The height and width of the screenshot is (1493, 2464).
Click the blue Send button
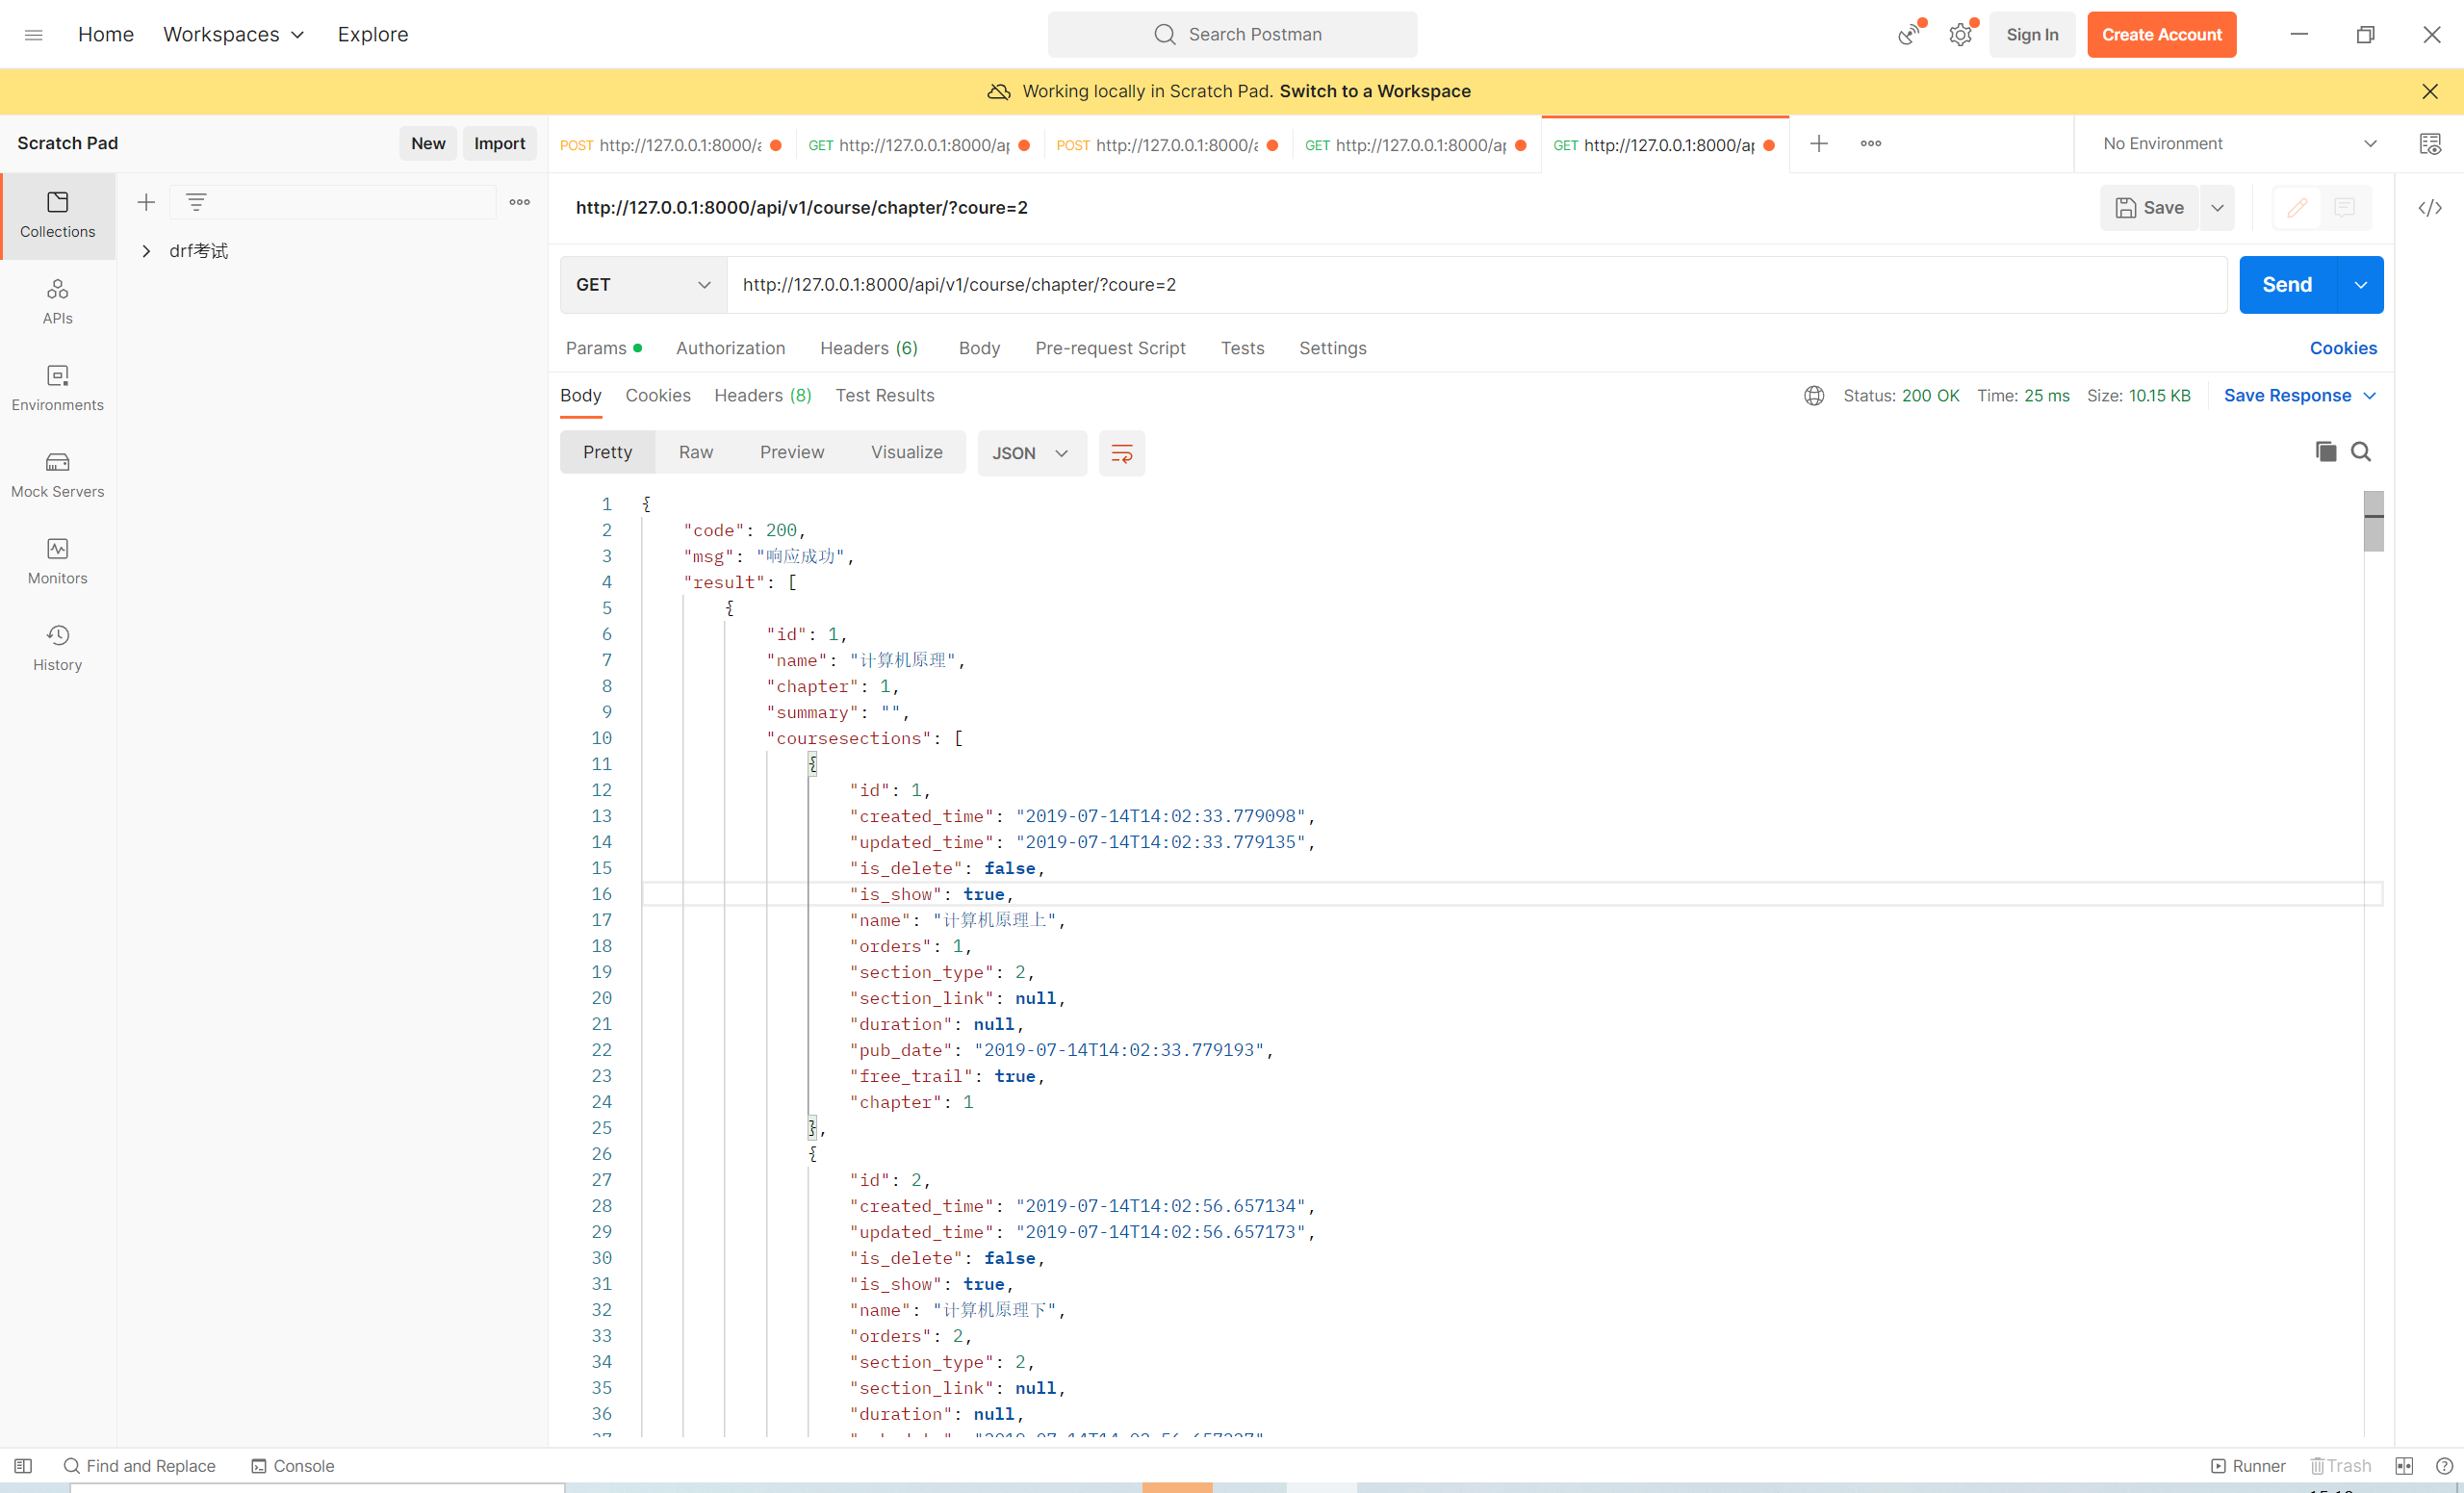2286,285
